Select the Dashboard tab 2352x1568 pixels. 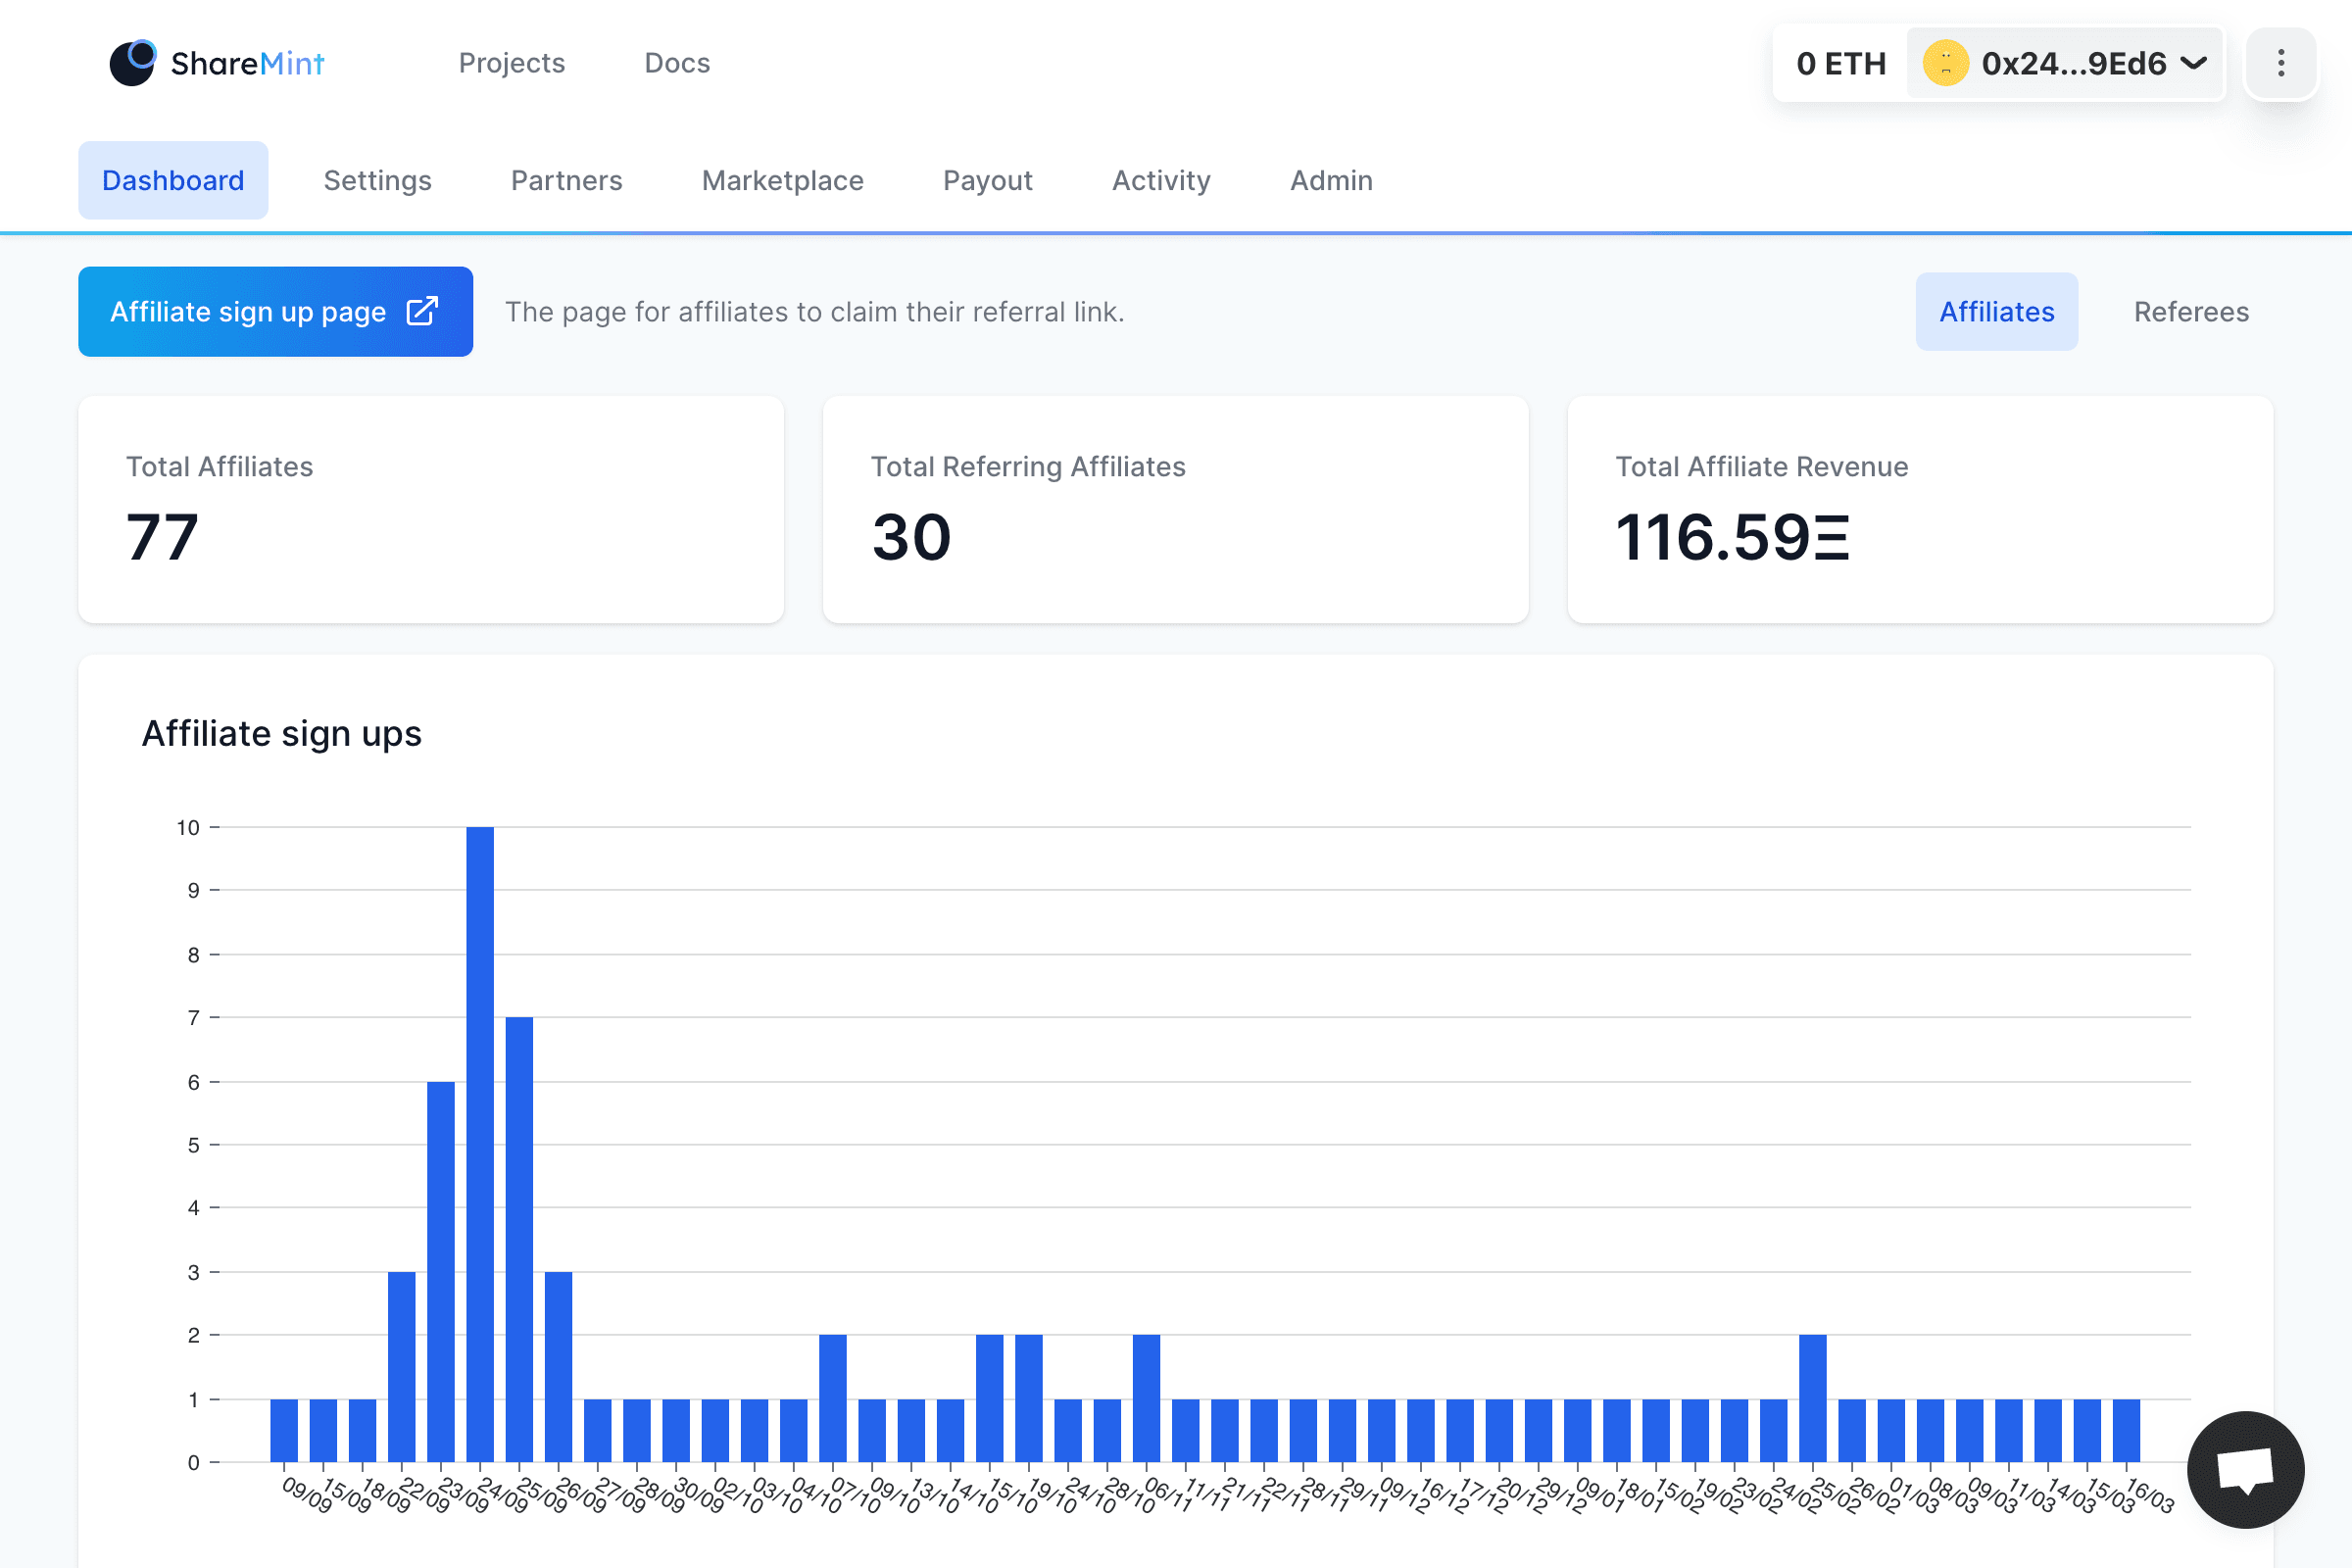click(173, 180)
